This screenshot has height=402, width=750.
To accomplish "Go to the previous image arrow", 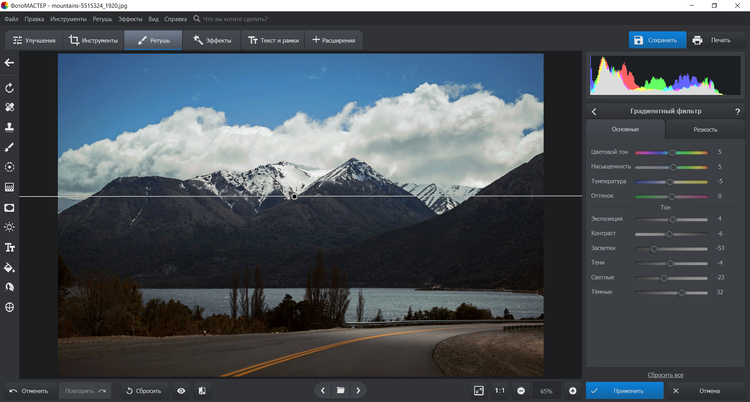I will [x=322, y=390].
